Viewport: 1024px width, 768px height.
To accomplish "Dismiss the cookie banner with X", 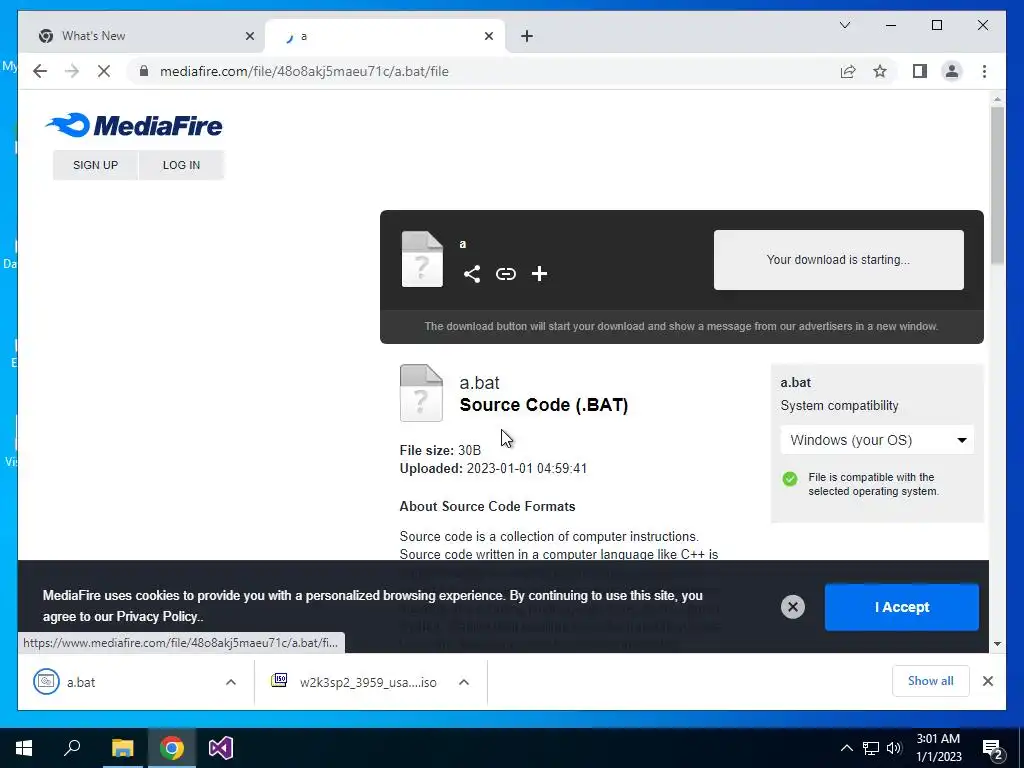I will tap(792, 607).
